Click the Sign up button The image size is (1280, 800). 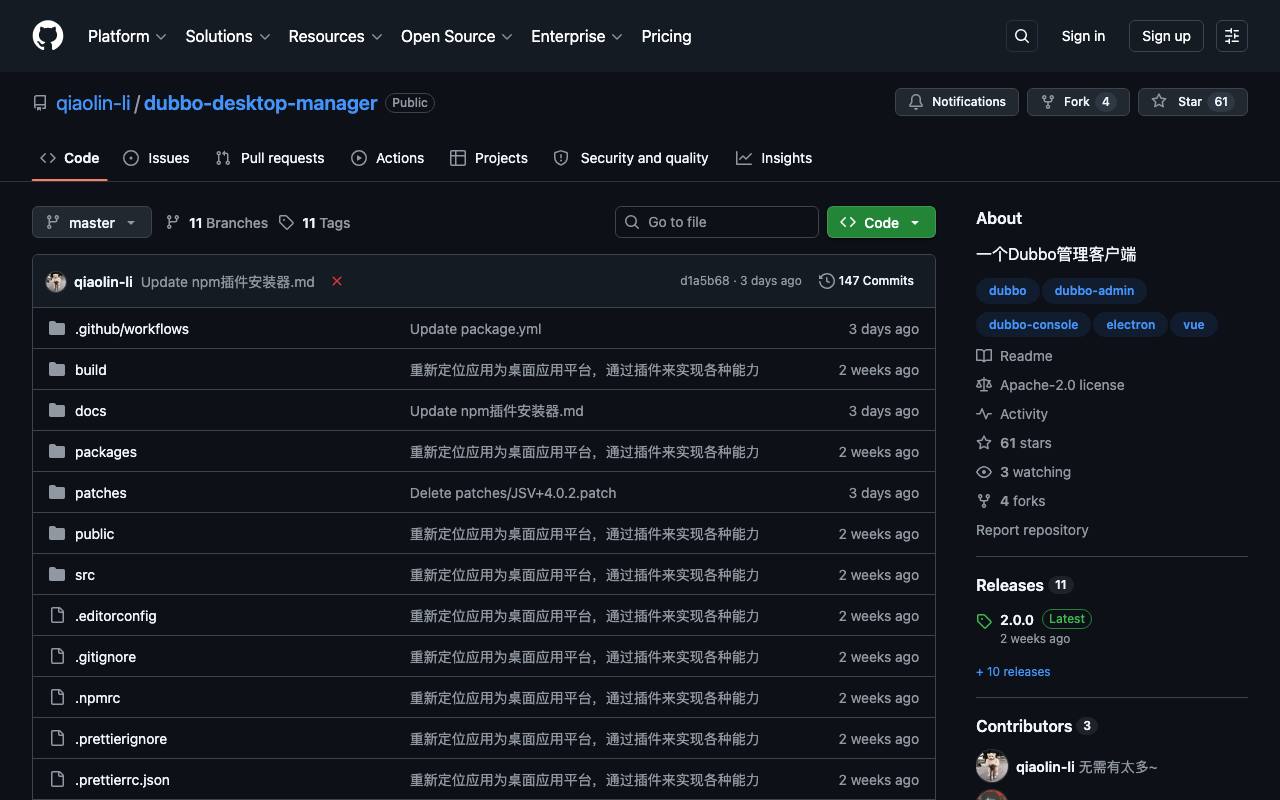click(x=1166, y=36)
